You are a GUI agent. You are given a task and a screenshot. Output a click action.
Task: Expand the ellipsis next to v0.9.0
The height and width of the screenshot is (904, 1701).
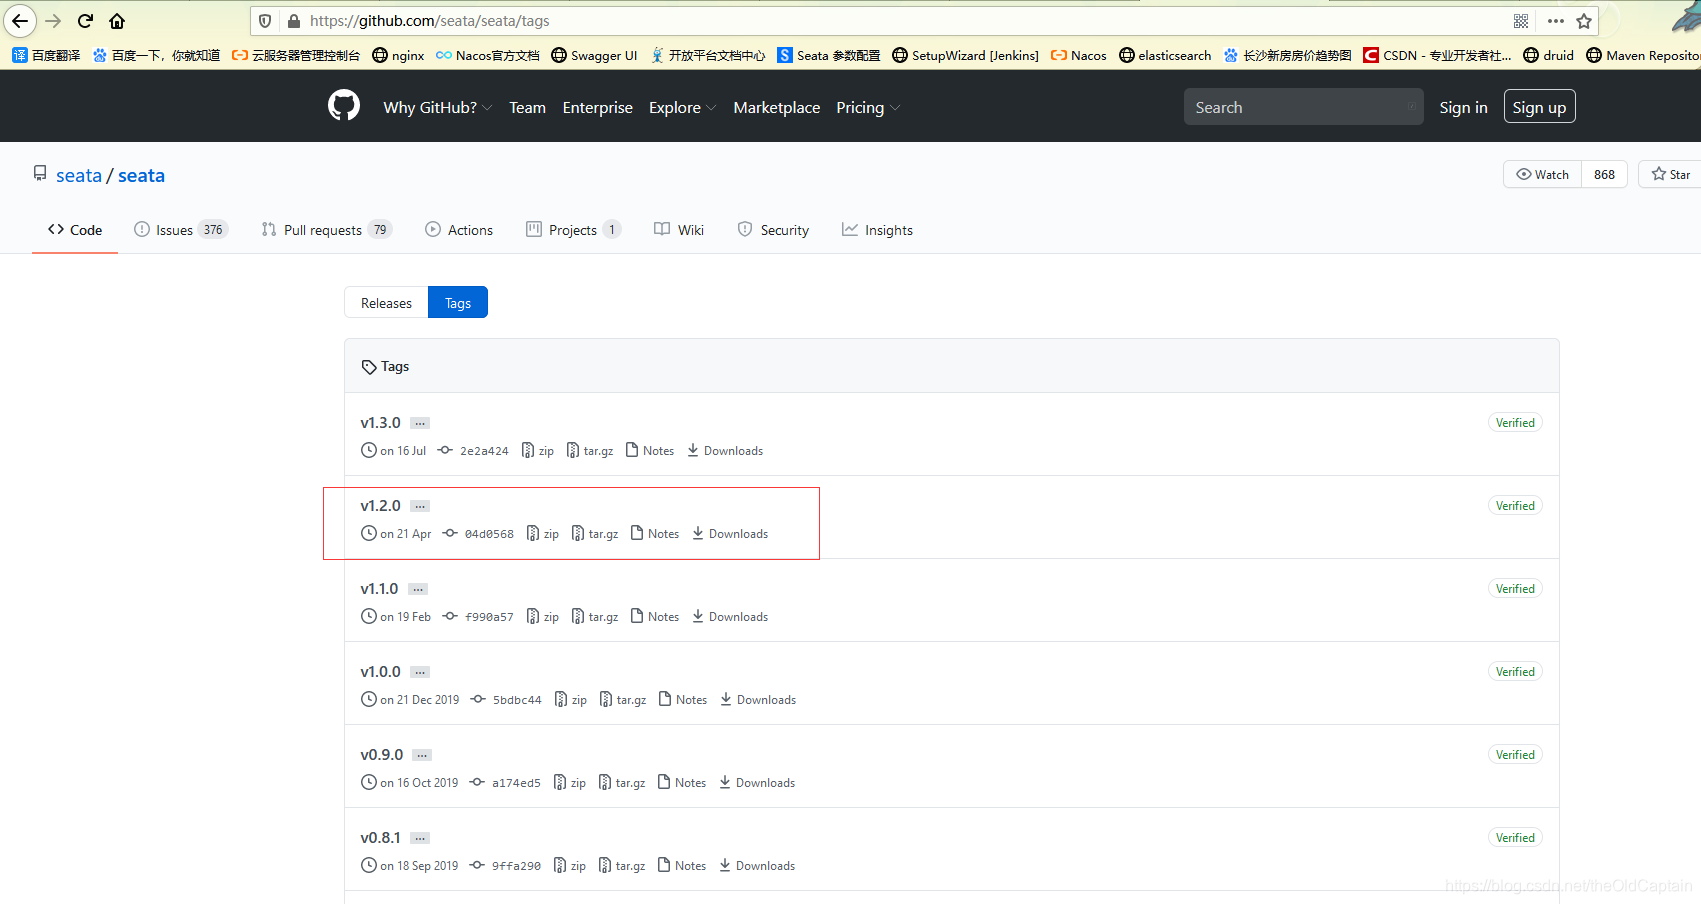(x=423, y=755)
